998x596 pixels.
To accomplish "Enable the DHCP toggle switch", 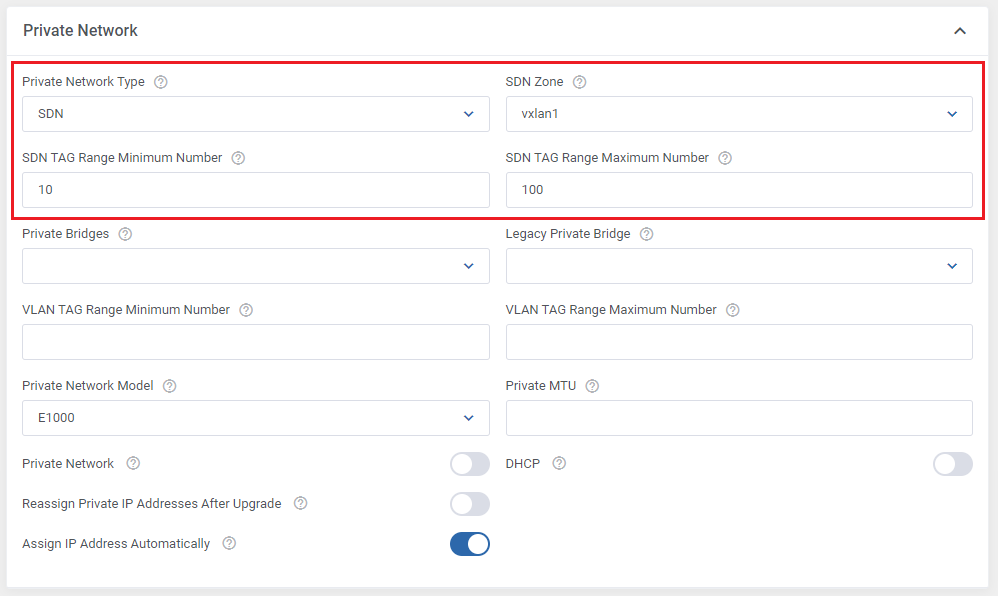I will pos(953,464).
